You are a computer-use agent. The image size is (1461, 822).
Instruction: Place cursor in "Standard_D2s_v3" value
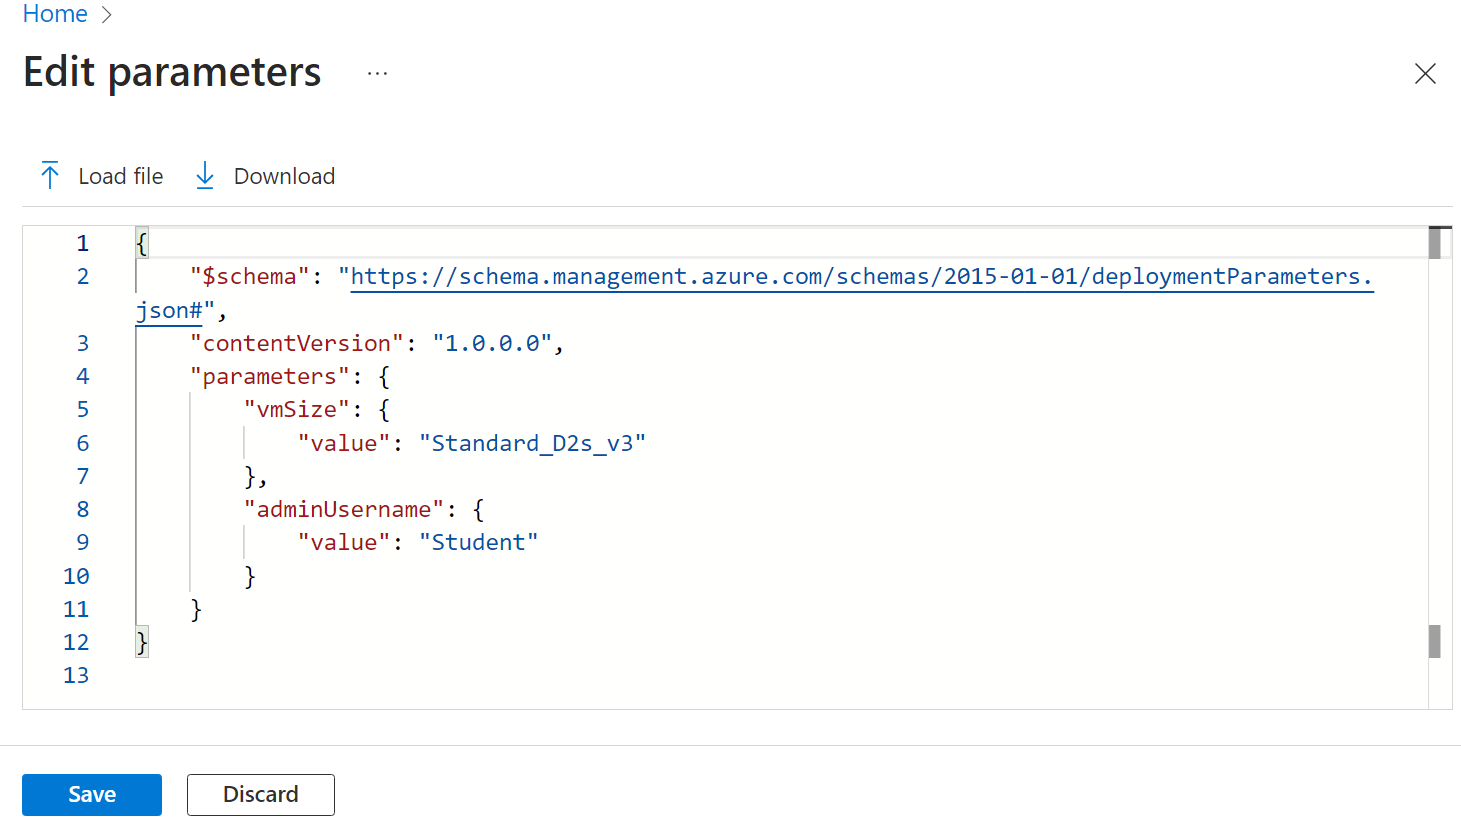(x=532, y=443)
